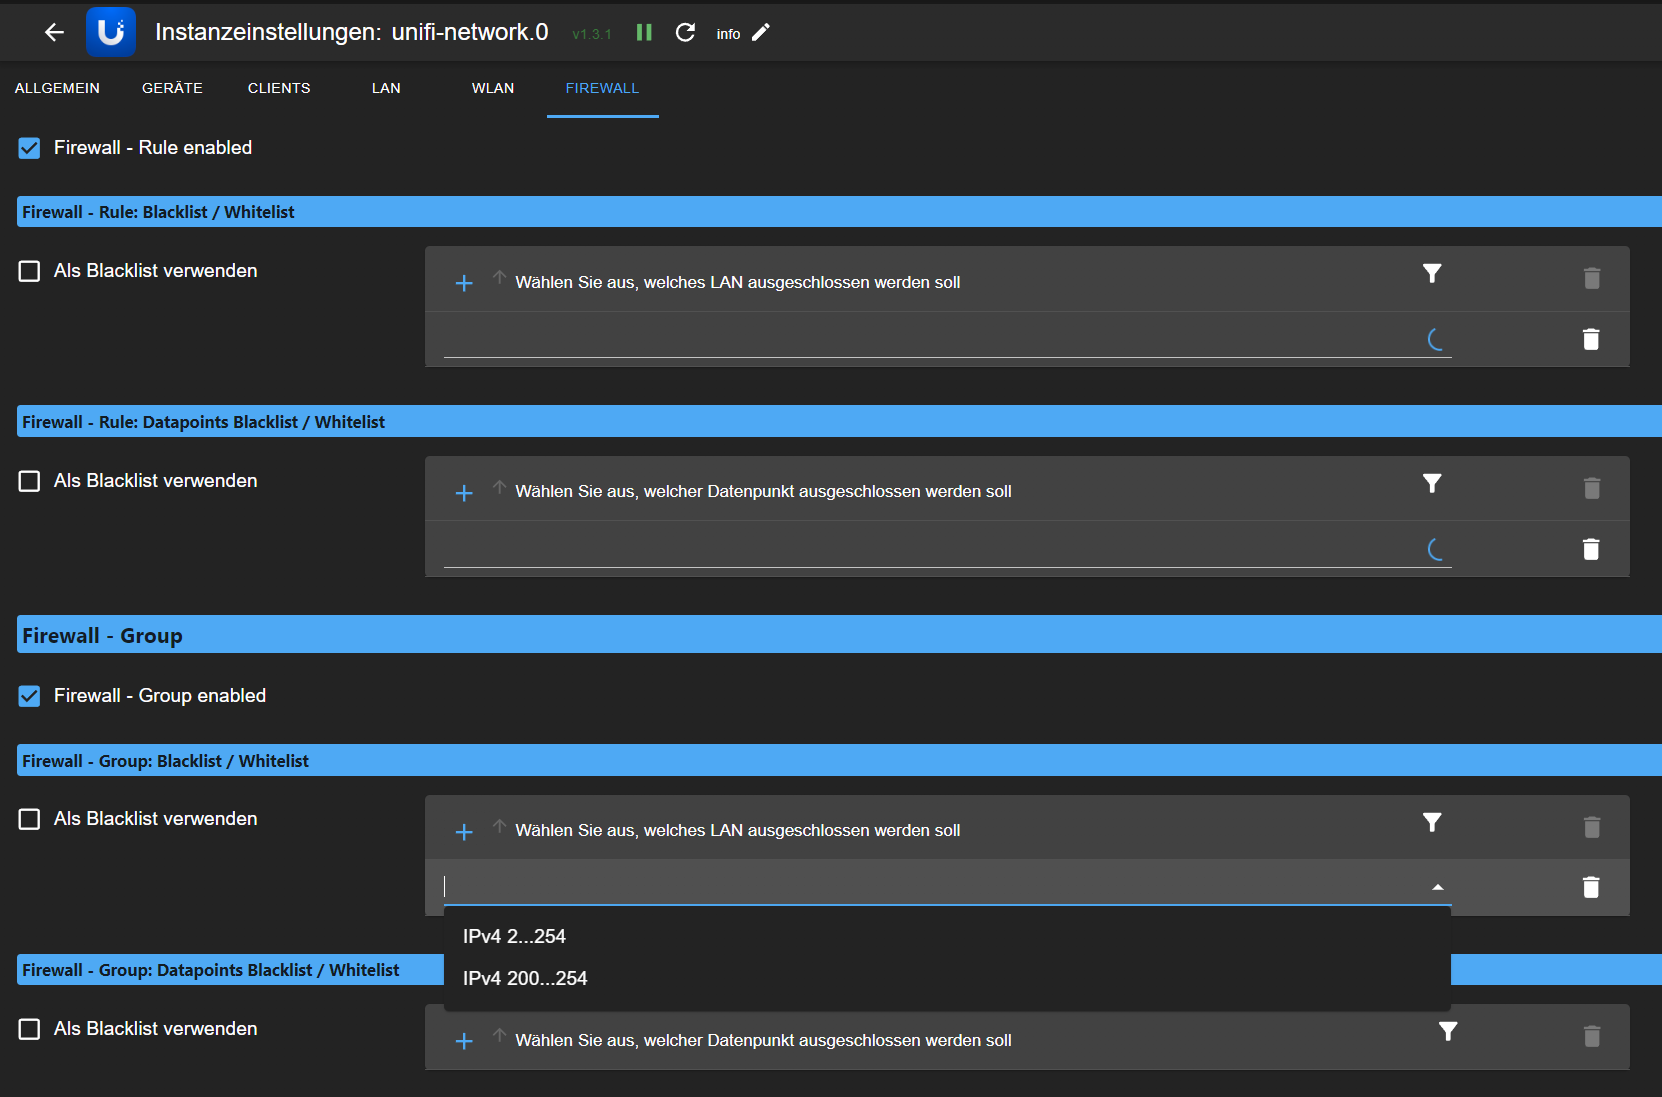This screenshot has width=1662, height=1097.
Task: Open filter for Group LAN blacklist table
Action: 1432,823
